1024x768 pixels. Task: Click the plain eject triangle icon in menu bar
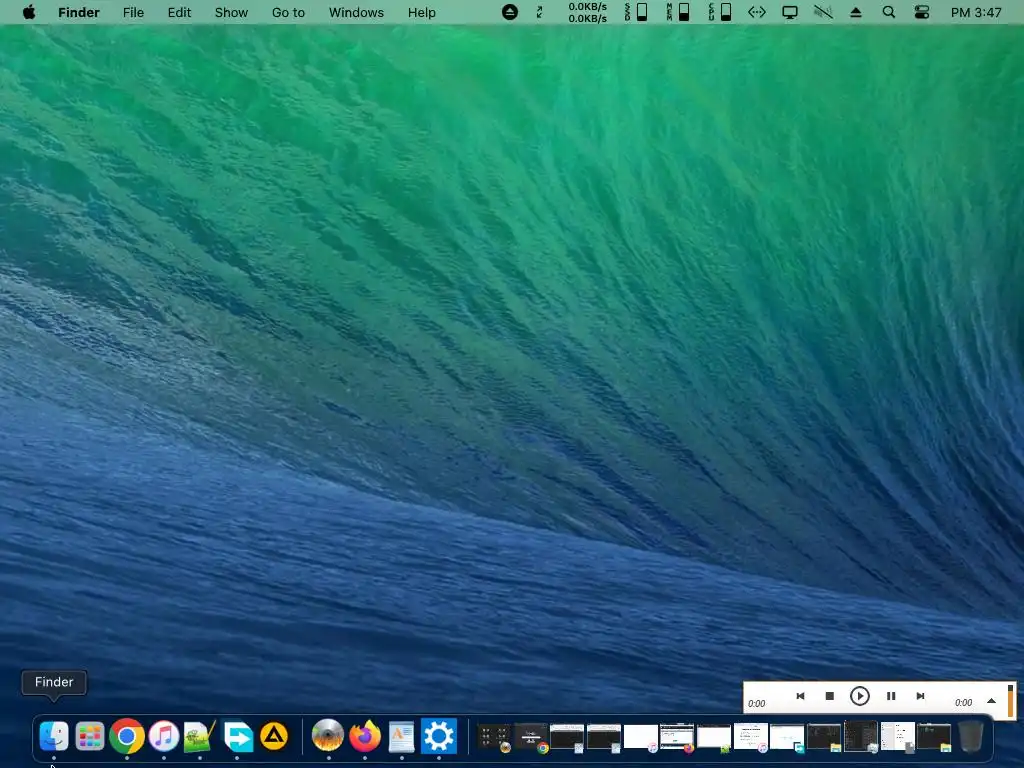click(856, 12)
